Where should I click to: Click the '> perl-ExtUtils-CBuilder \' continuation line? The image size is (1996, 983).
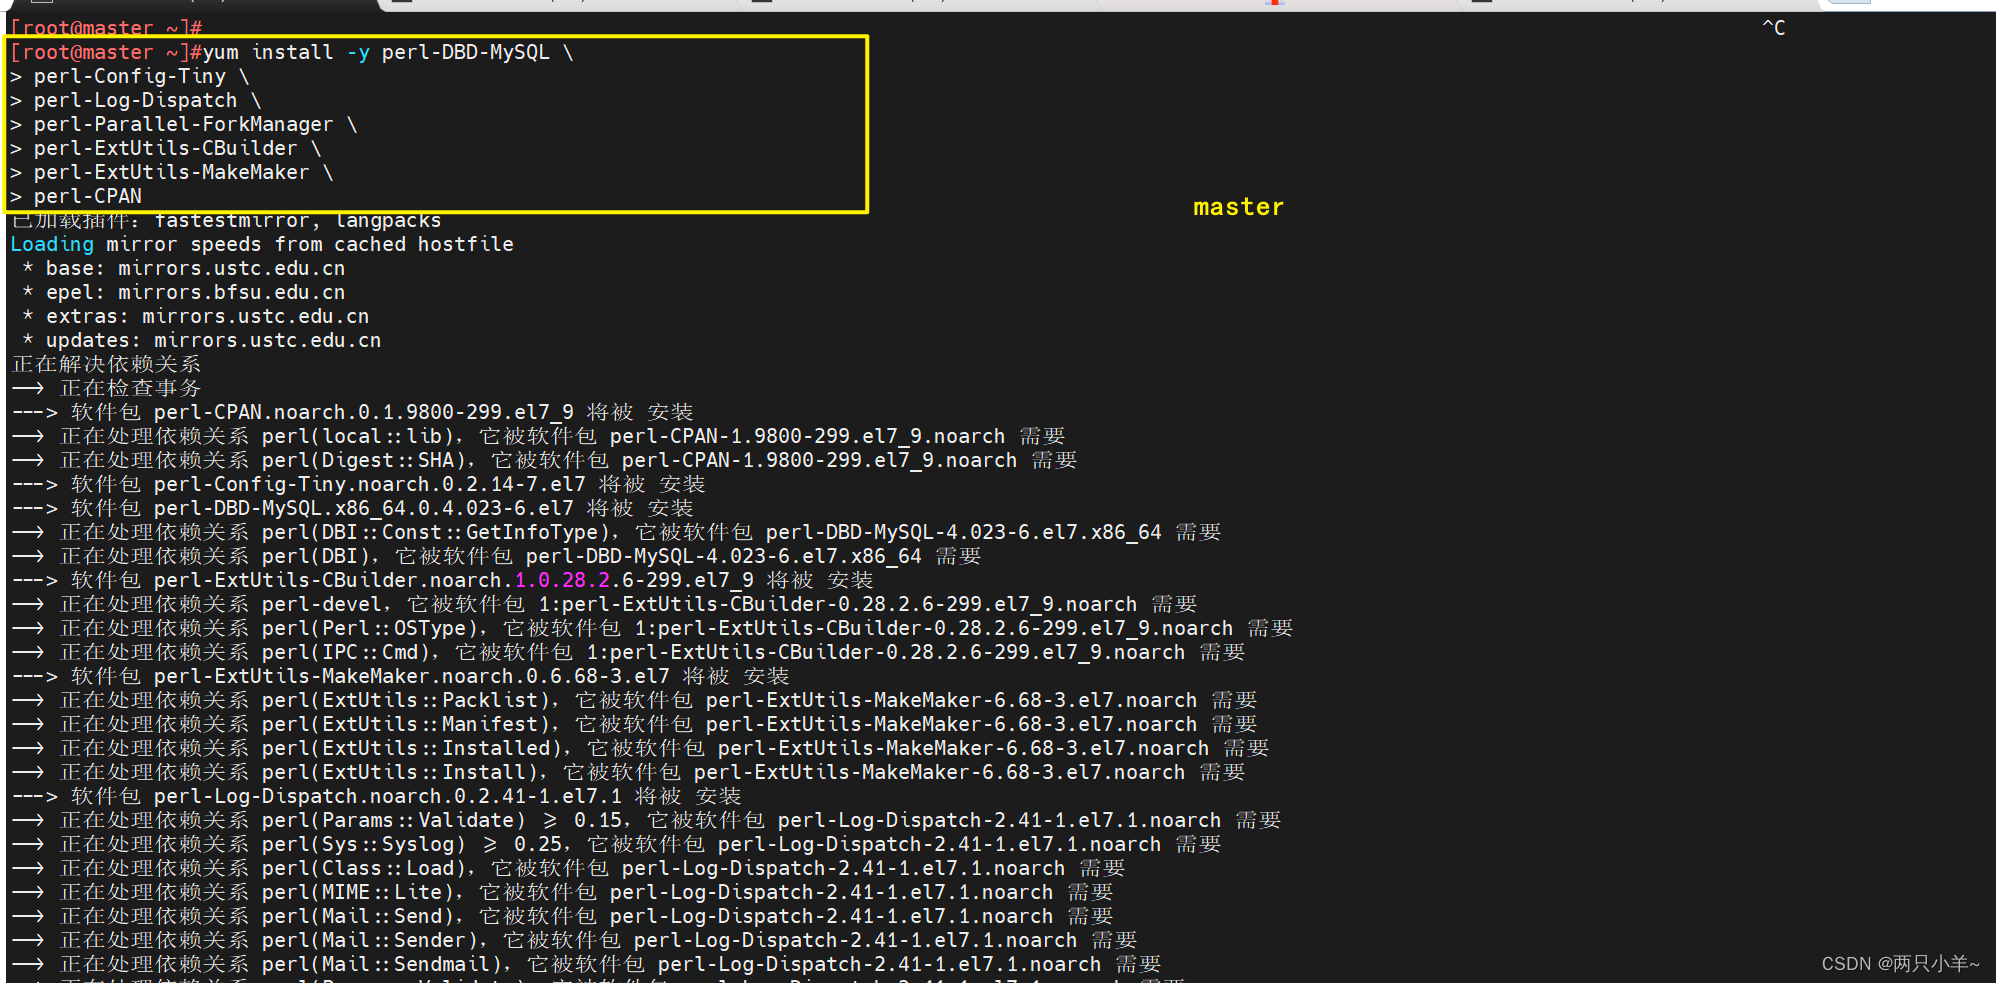(166, 148)
